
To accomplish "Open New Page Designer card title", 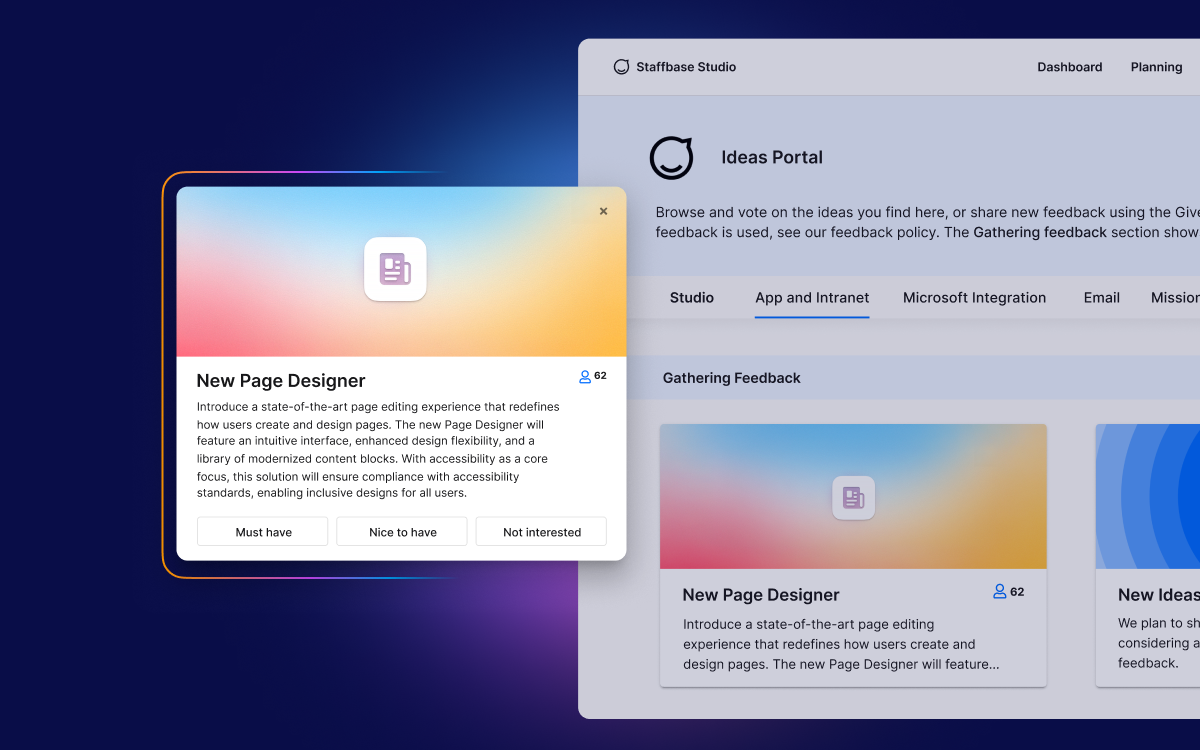I will pos(761,595).
